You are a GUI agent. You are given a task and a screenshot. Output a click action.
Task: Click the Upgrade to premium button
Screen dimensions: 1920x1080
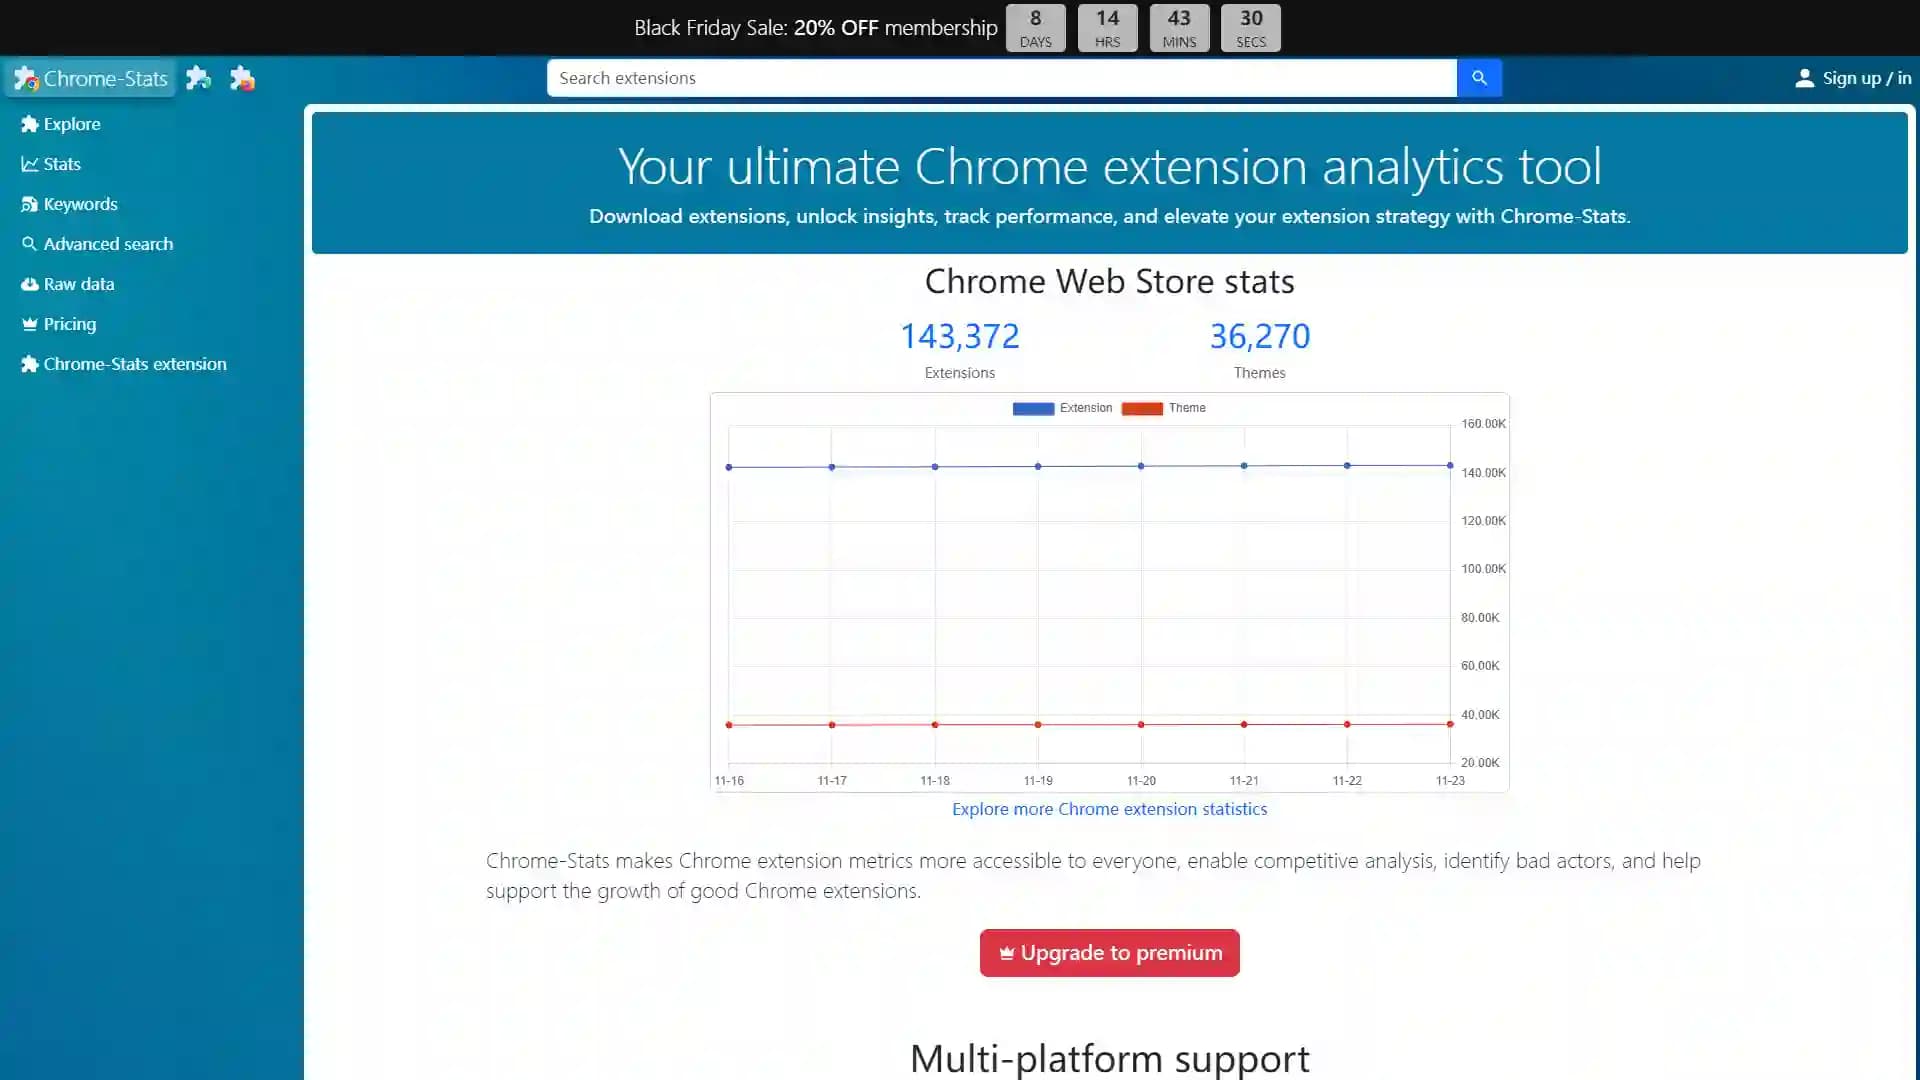tap(1109, 953)
